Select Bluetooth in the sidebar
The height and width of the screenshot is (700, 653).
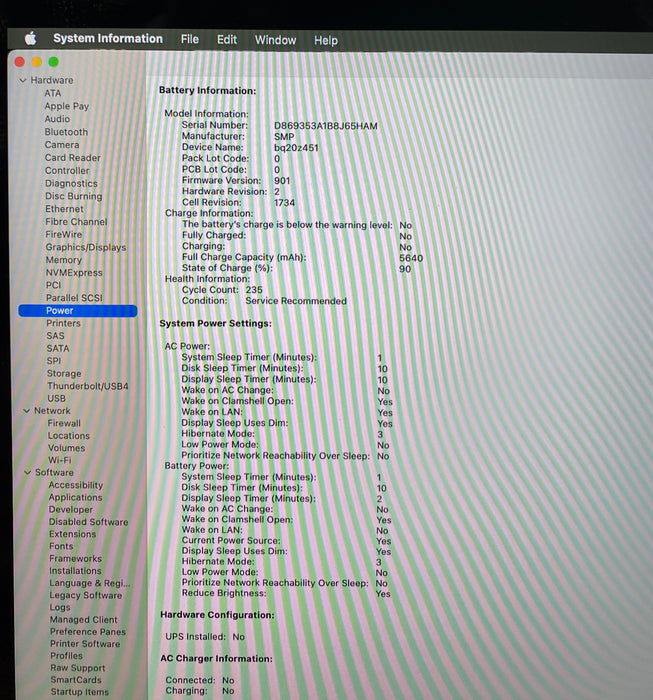tap(66, 132)
